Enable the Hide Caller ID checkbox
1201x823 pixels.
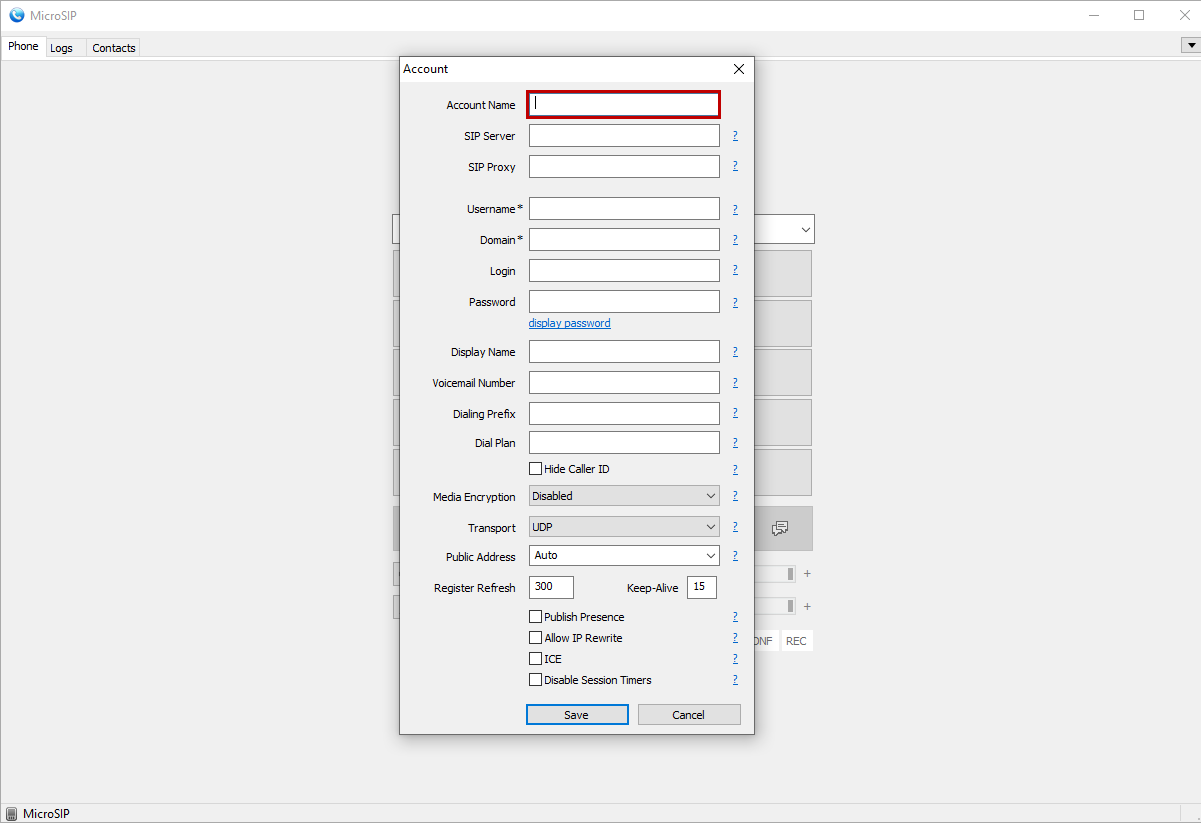tap(536, 469)
